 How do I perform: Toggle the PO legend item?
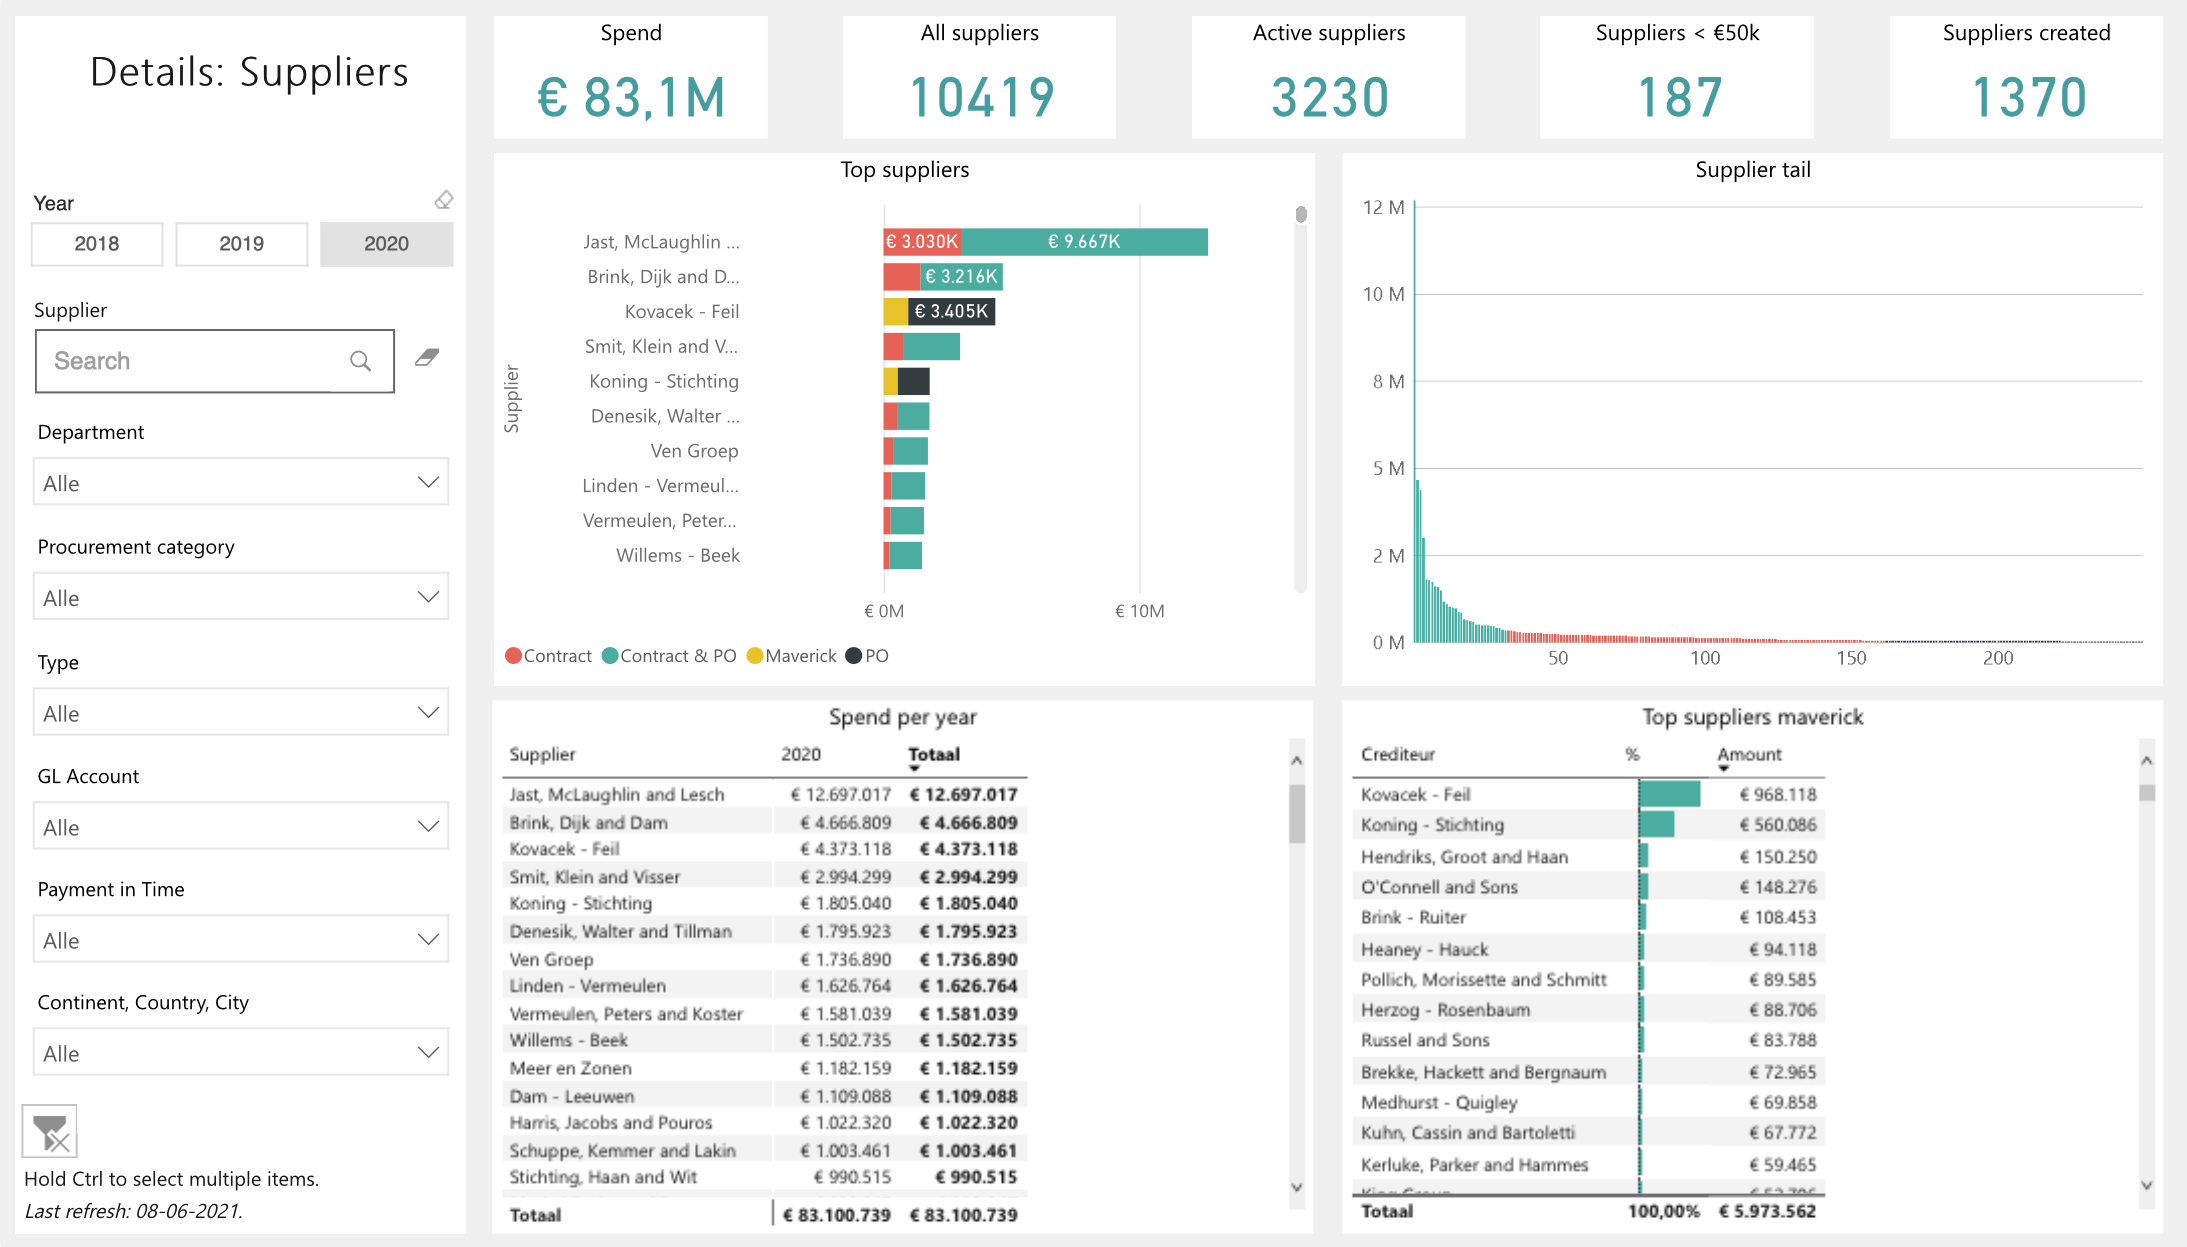866,655
